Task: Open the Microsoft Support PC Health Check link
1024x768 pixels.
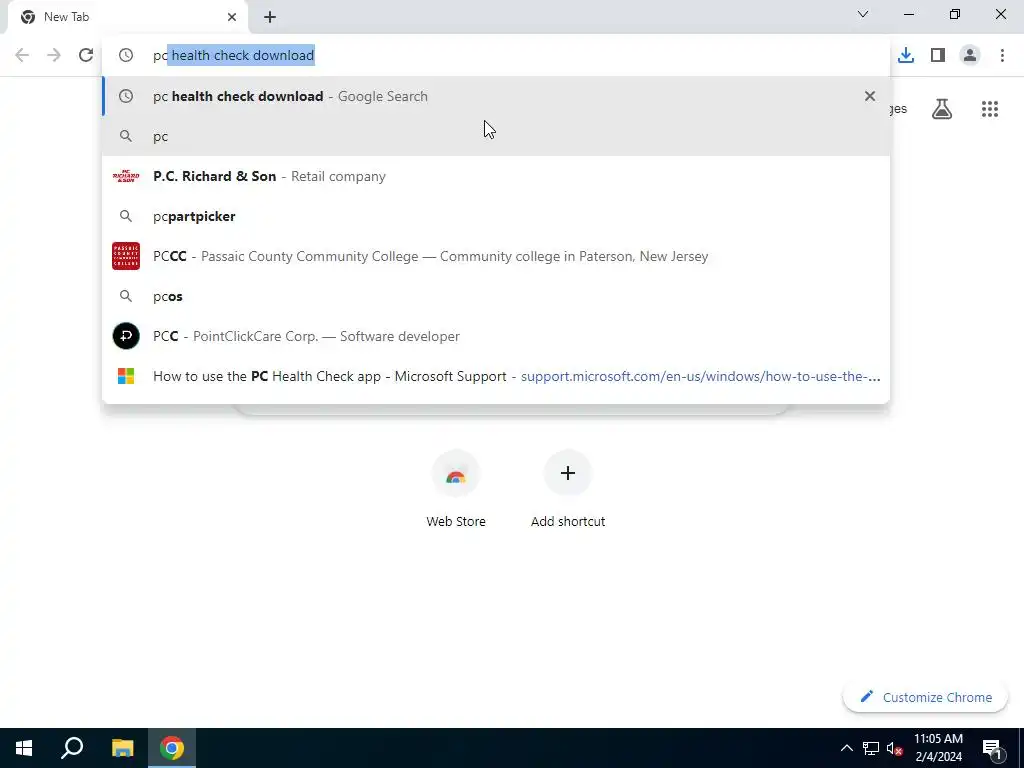Action: click(x=496, y=376)
